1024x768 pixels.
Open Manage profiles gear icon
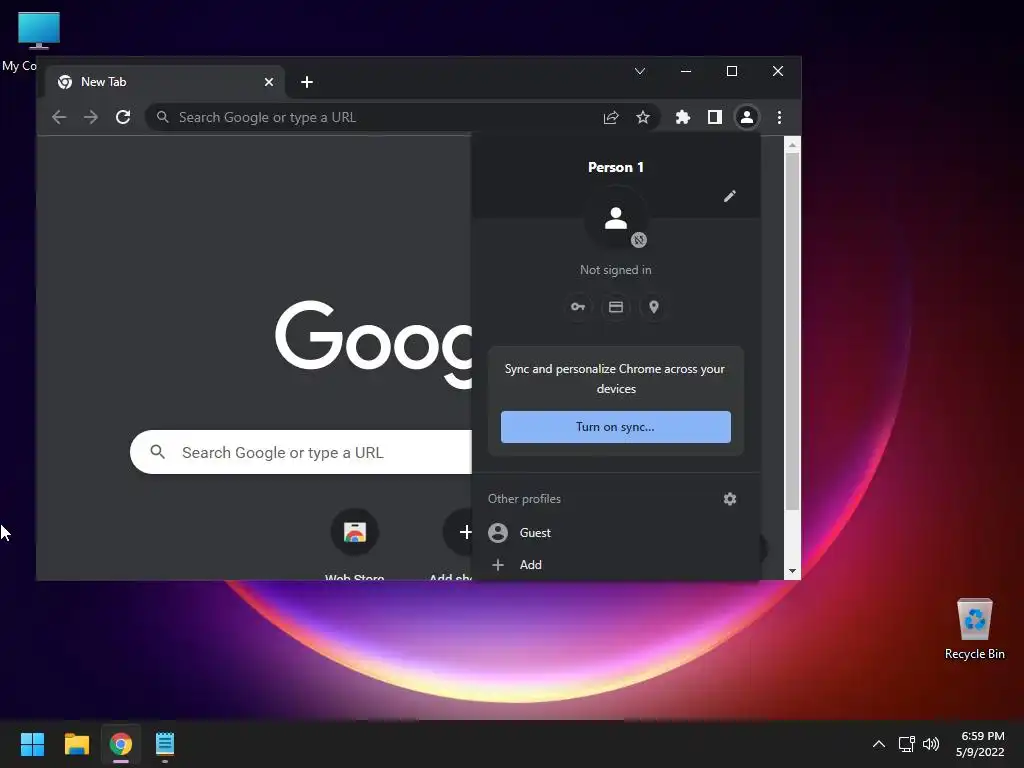(x=729, y=499)
